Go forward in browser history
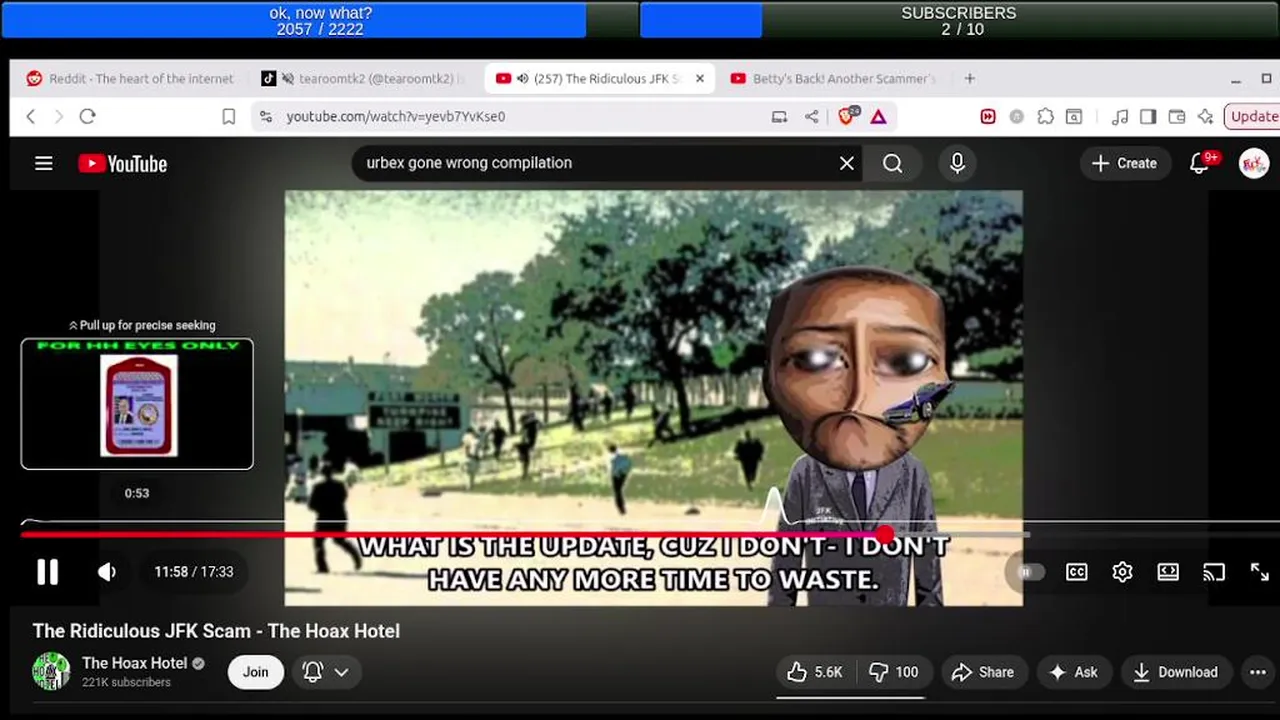 pos(58,117)
